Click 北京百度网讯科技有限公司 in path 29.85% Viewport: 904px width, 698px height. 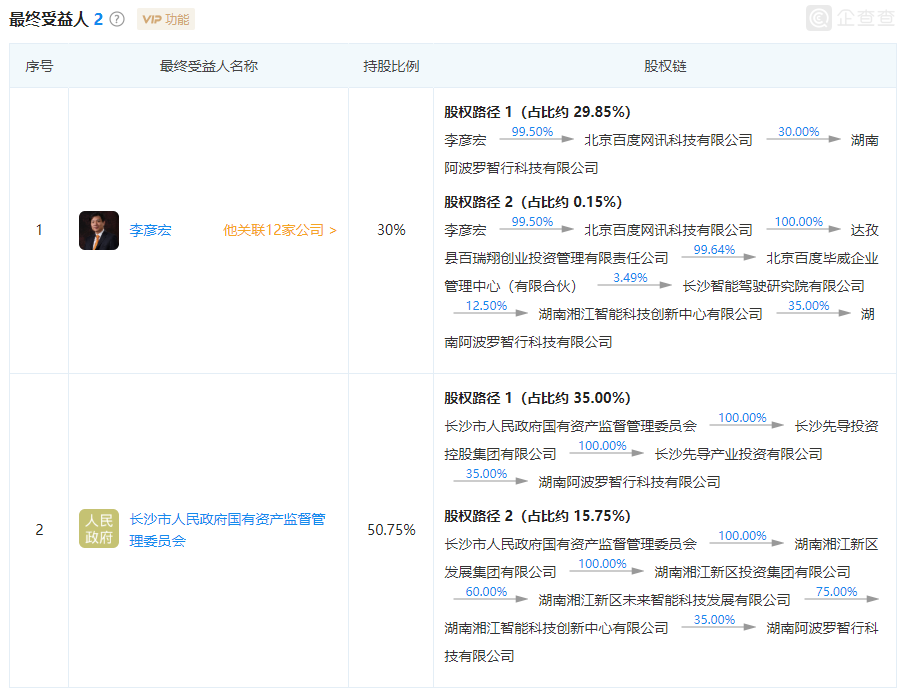(668, 141)
